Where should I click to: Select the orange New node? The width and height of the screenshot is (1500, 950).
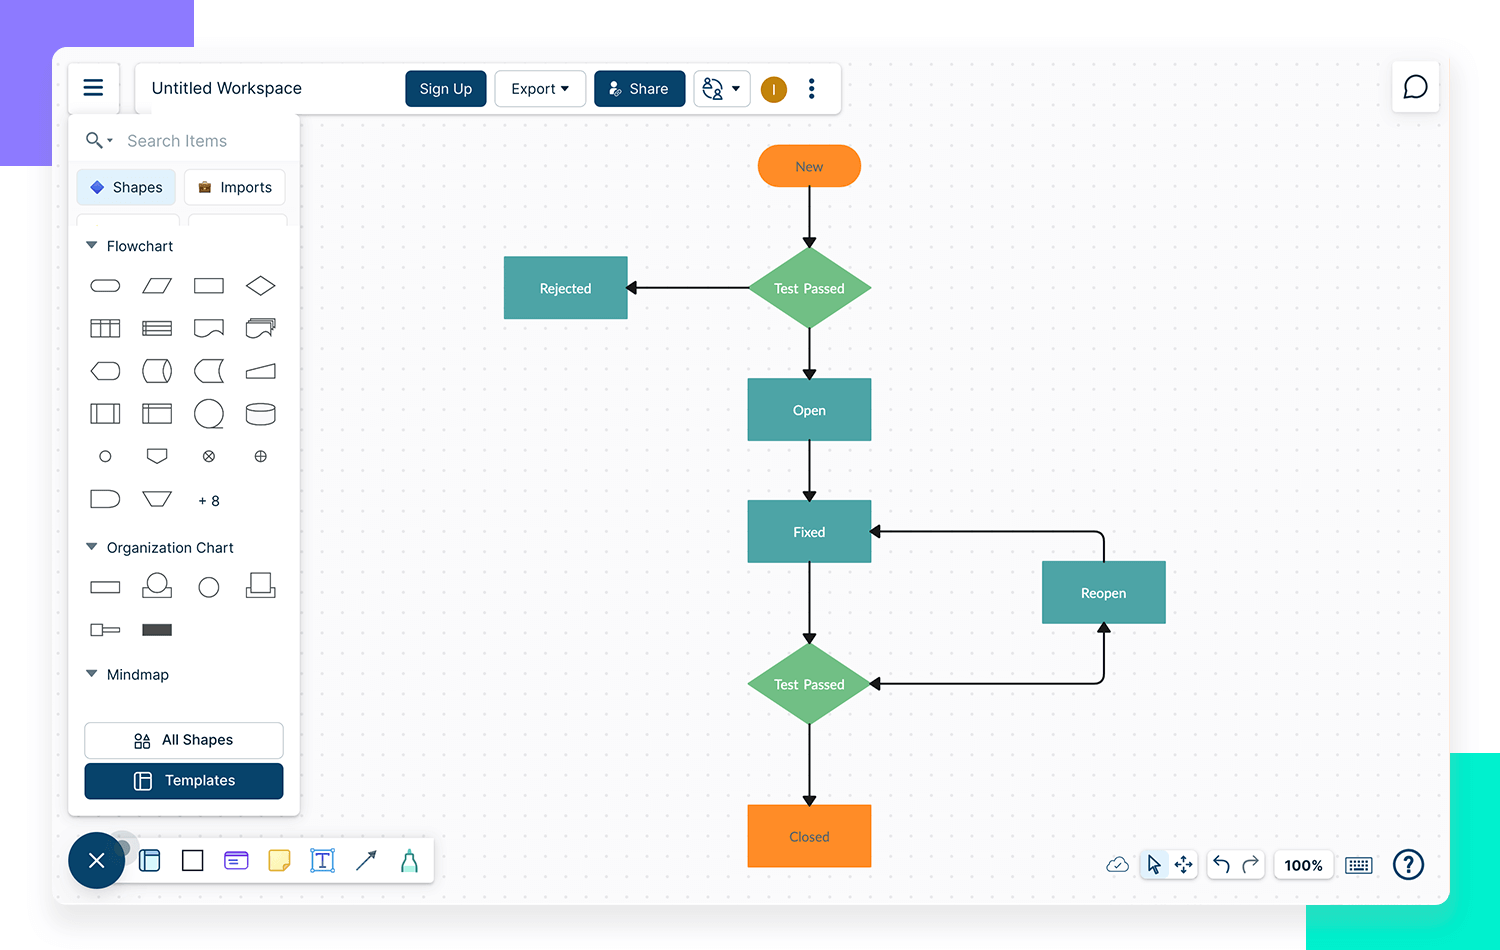(809, 166)
